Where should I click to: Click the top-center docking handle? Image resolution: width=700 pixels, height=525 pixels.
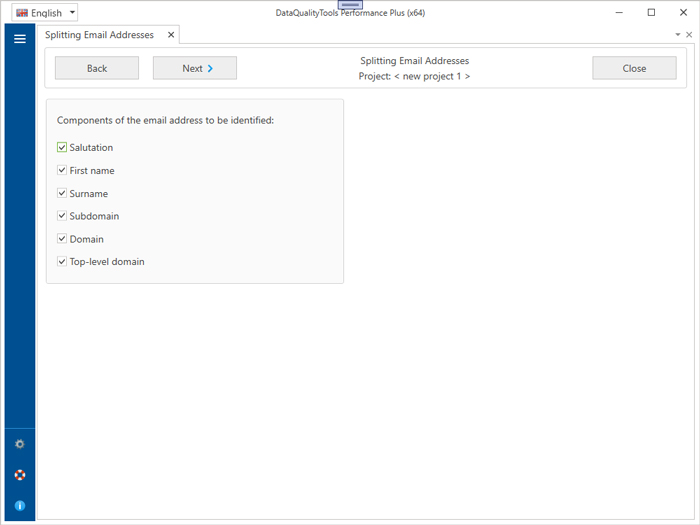click(x=350, y=4)
